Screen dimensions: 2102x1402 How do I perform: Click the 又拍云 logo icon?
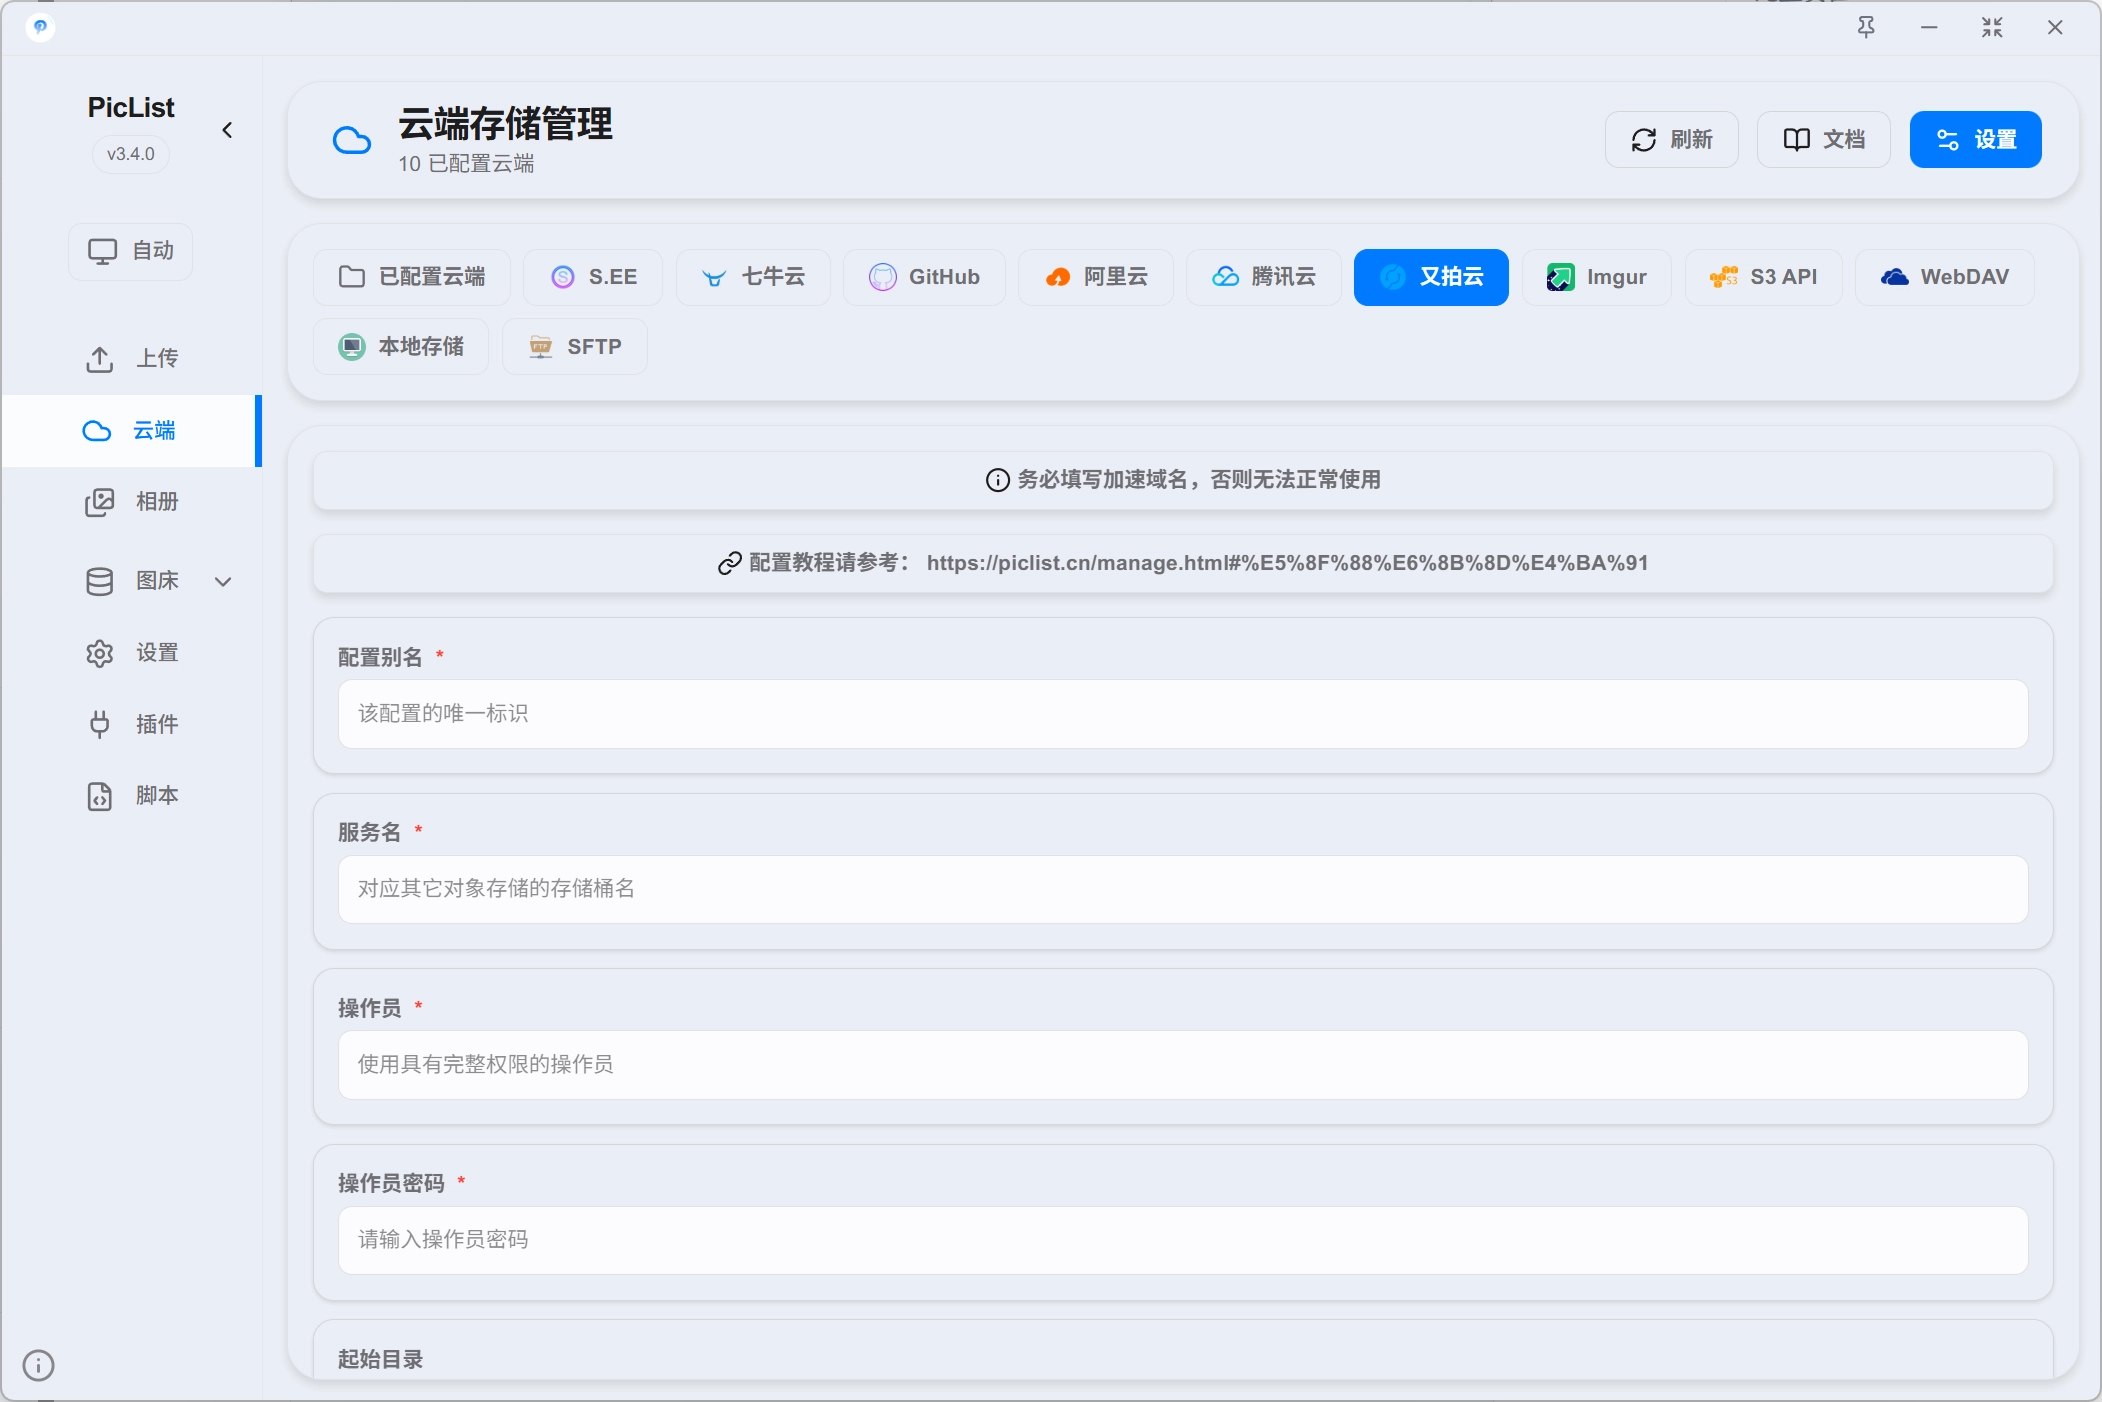pyautogui.click(x=1393, y=277)
